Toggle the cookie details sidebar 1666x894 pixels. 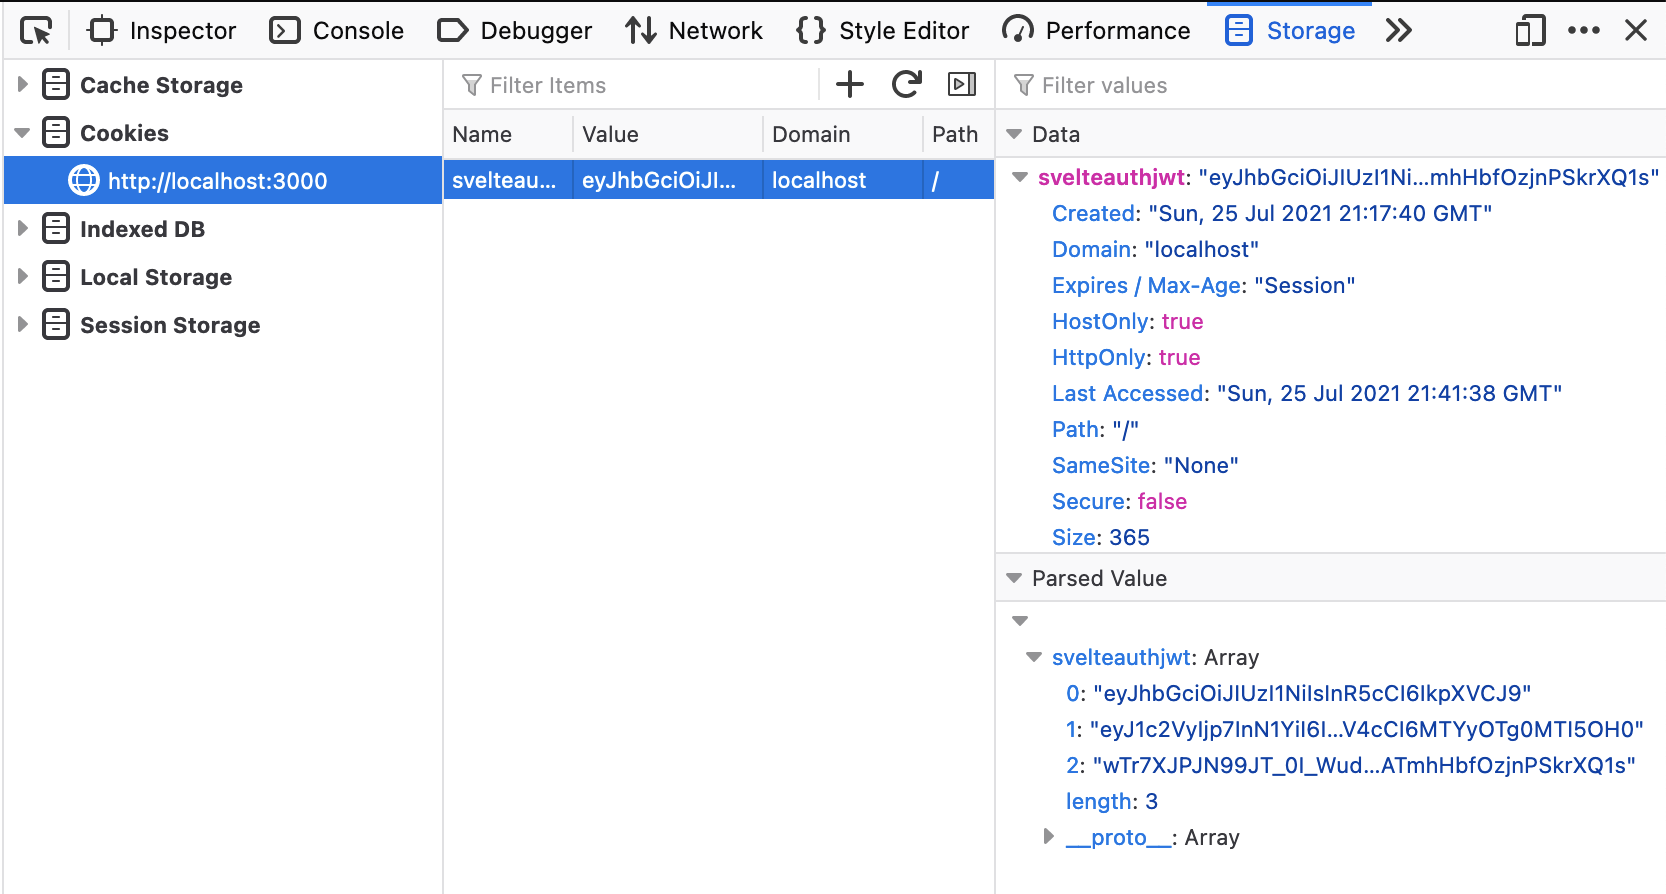tap(961, 84)
